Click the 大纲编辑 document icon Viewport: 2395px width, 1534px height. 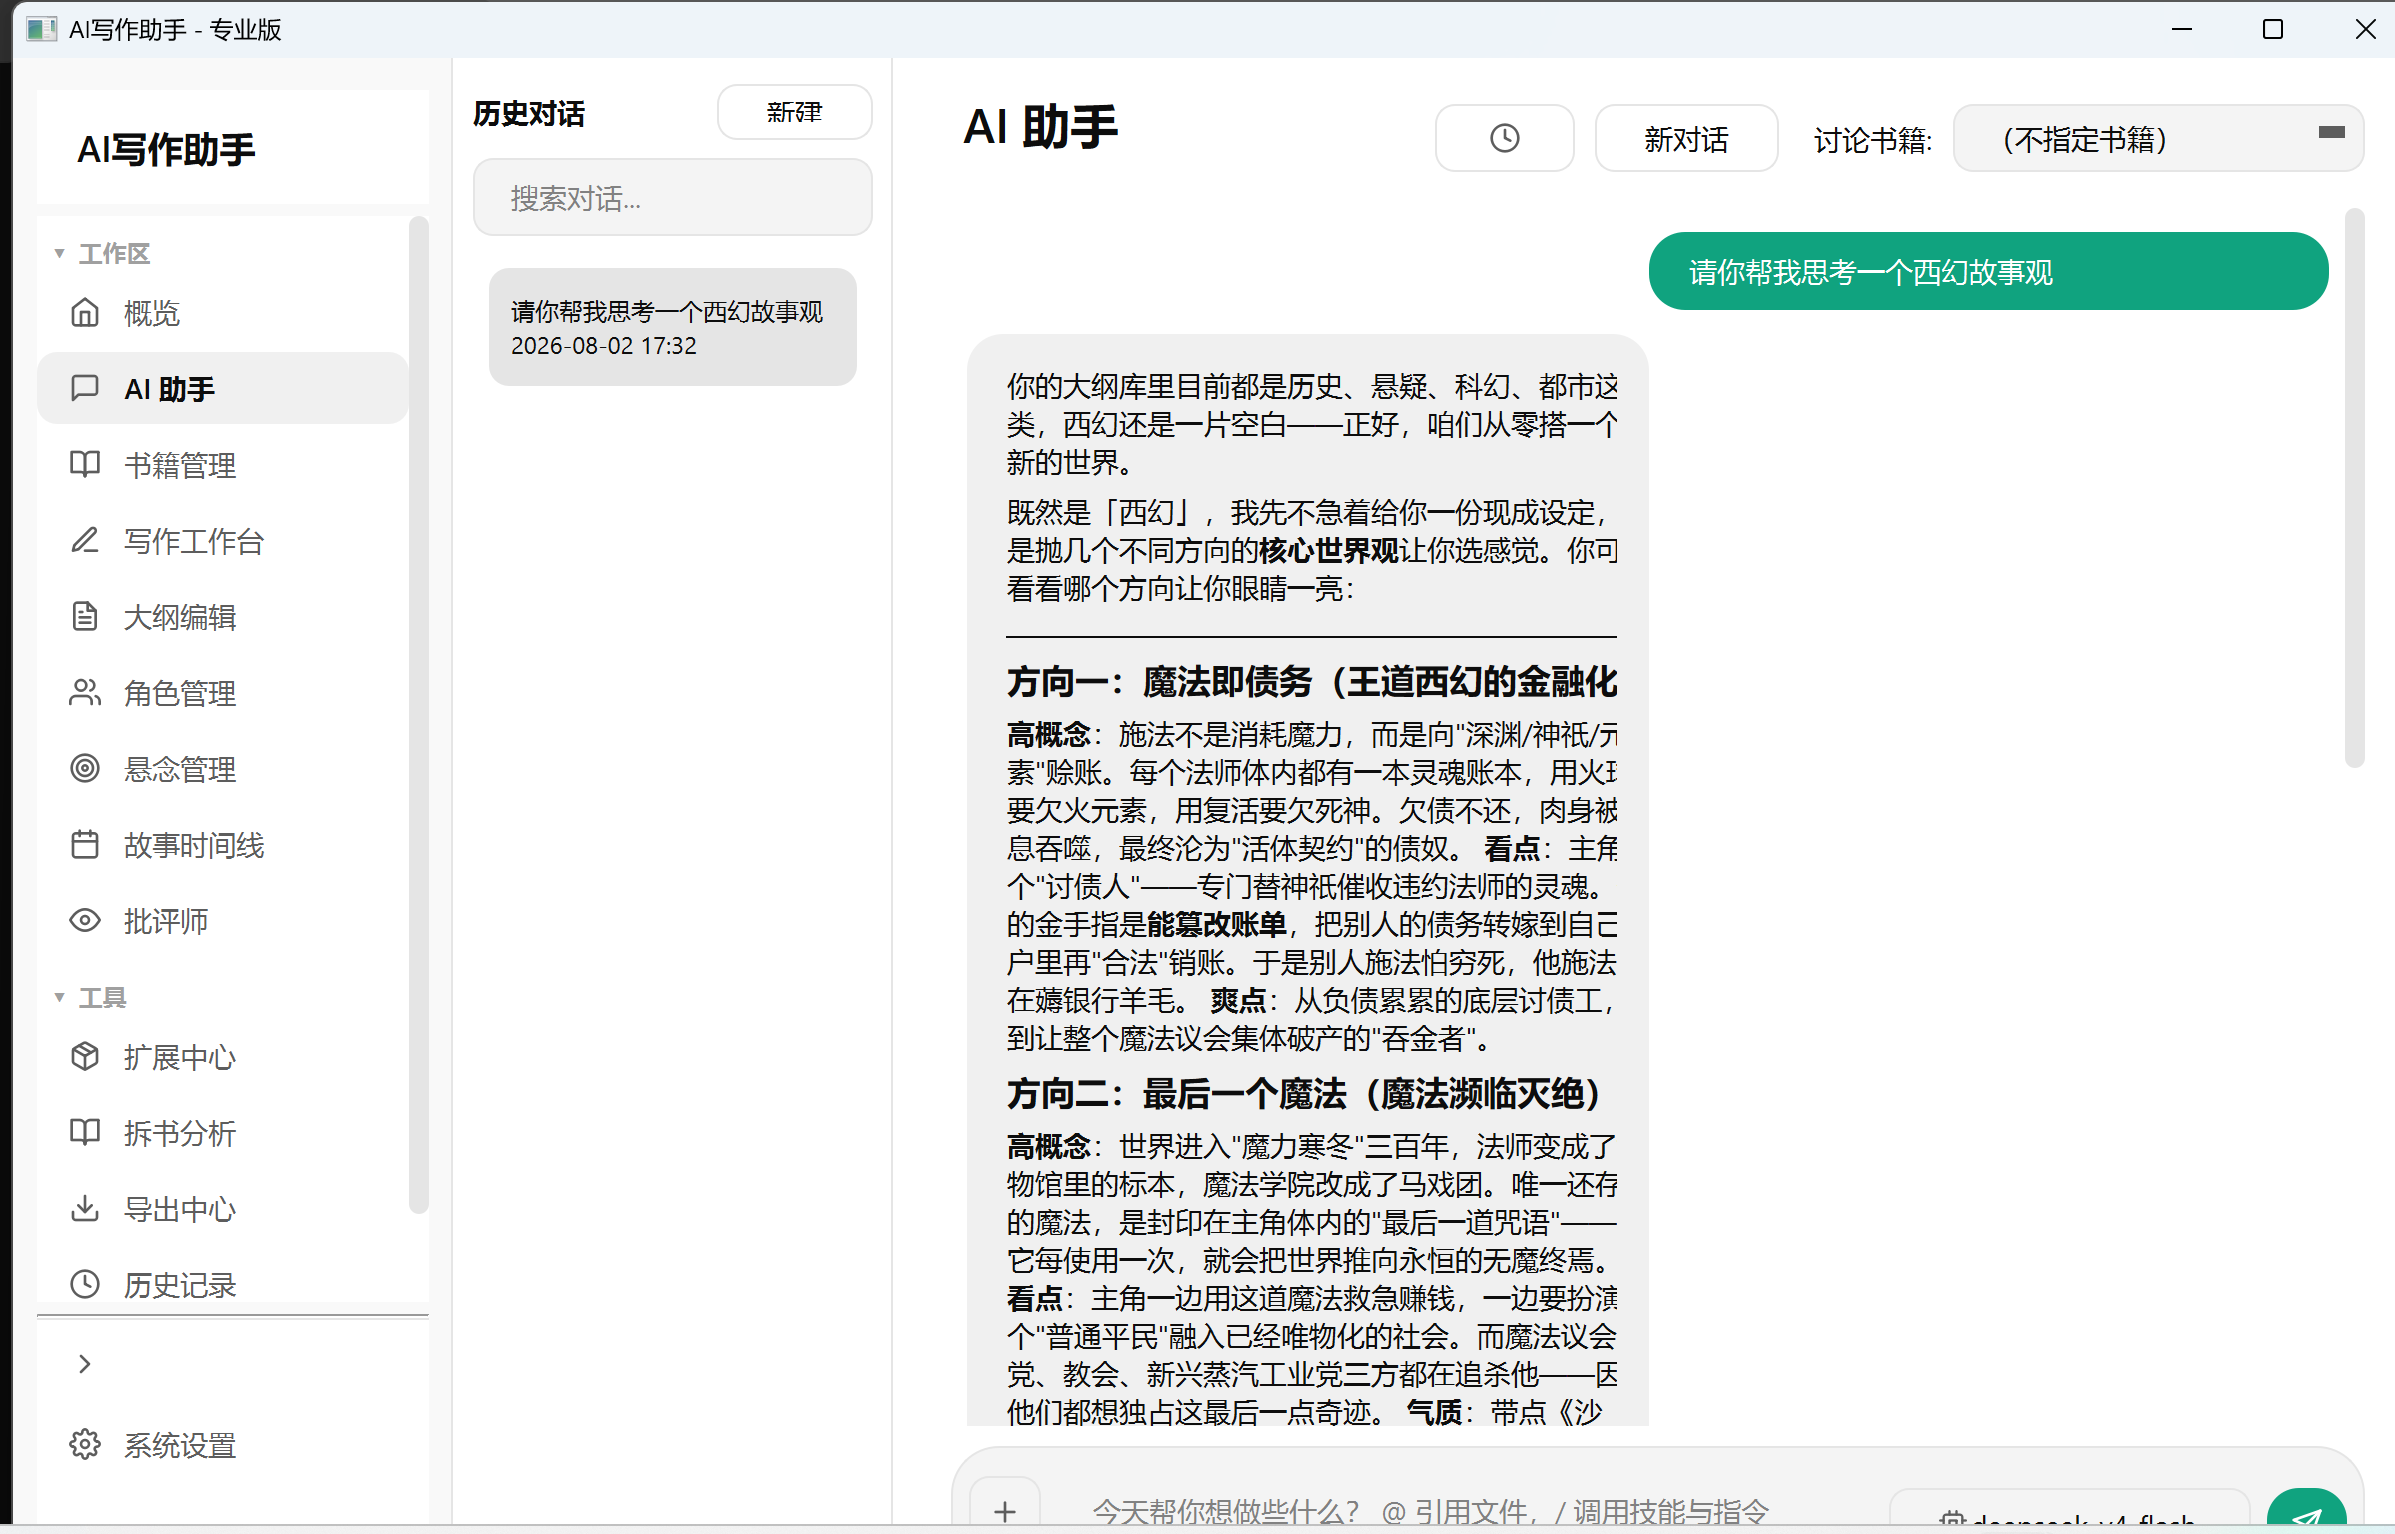pos(85,616)
